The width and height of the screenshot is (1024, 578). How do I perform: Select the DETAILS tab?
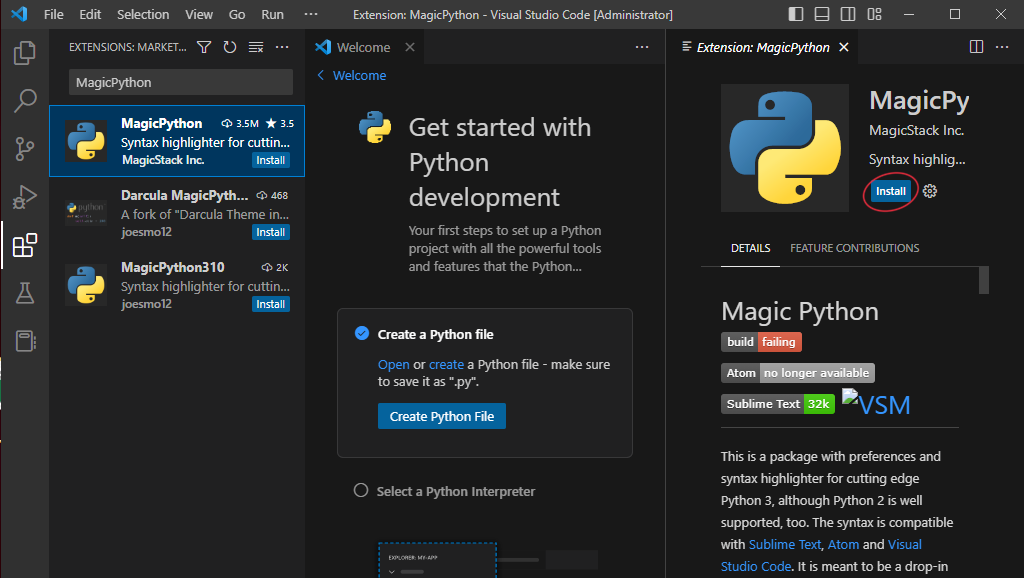point(750,248)
